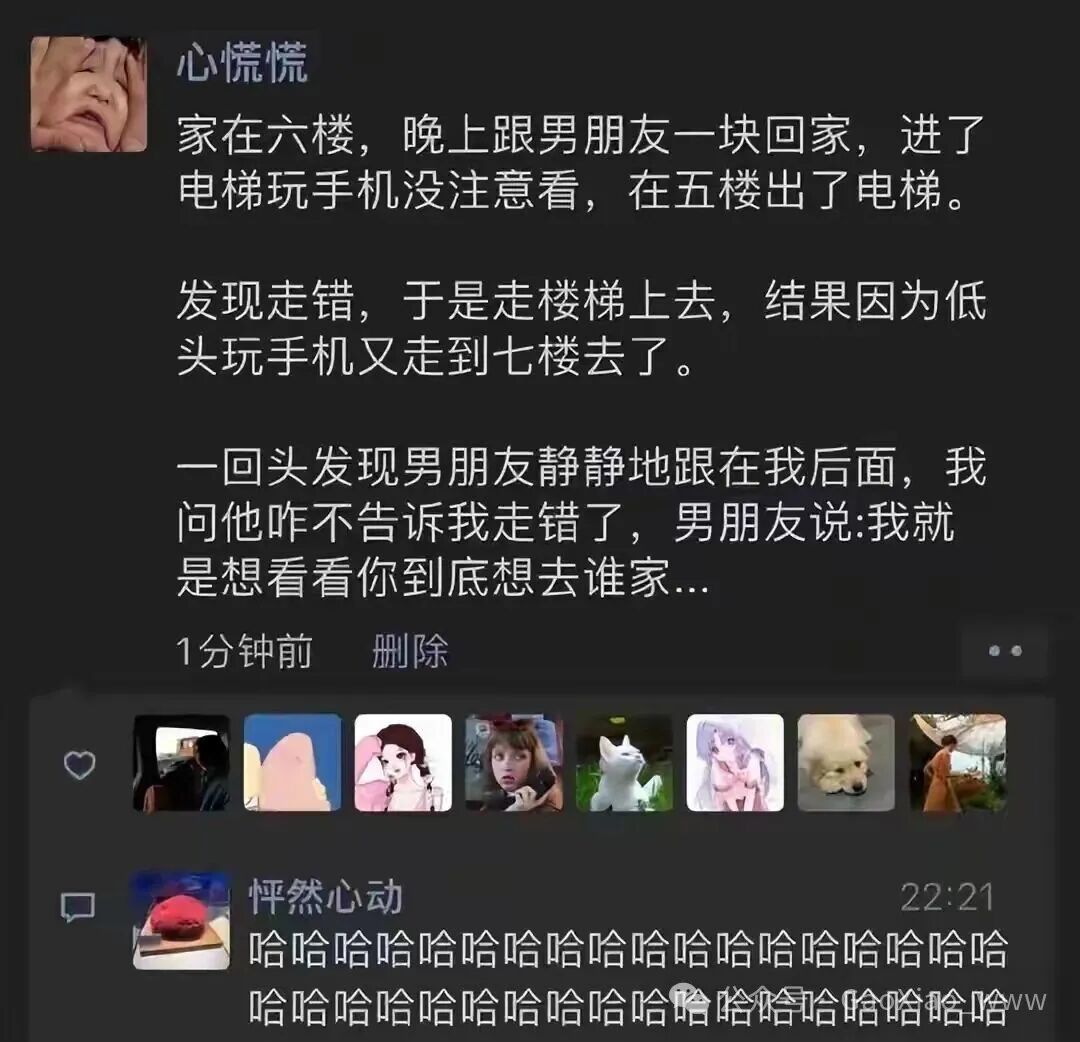The image size is (1080, 1042).
Task: Open liker avatar of person in car
Action: (x=181, y=762)
